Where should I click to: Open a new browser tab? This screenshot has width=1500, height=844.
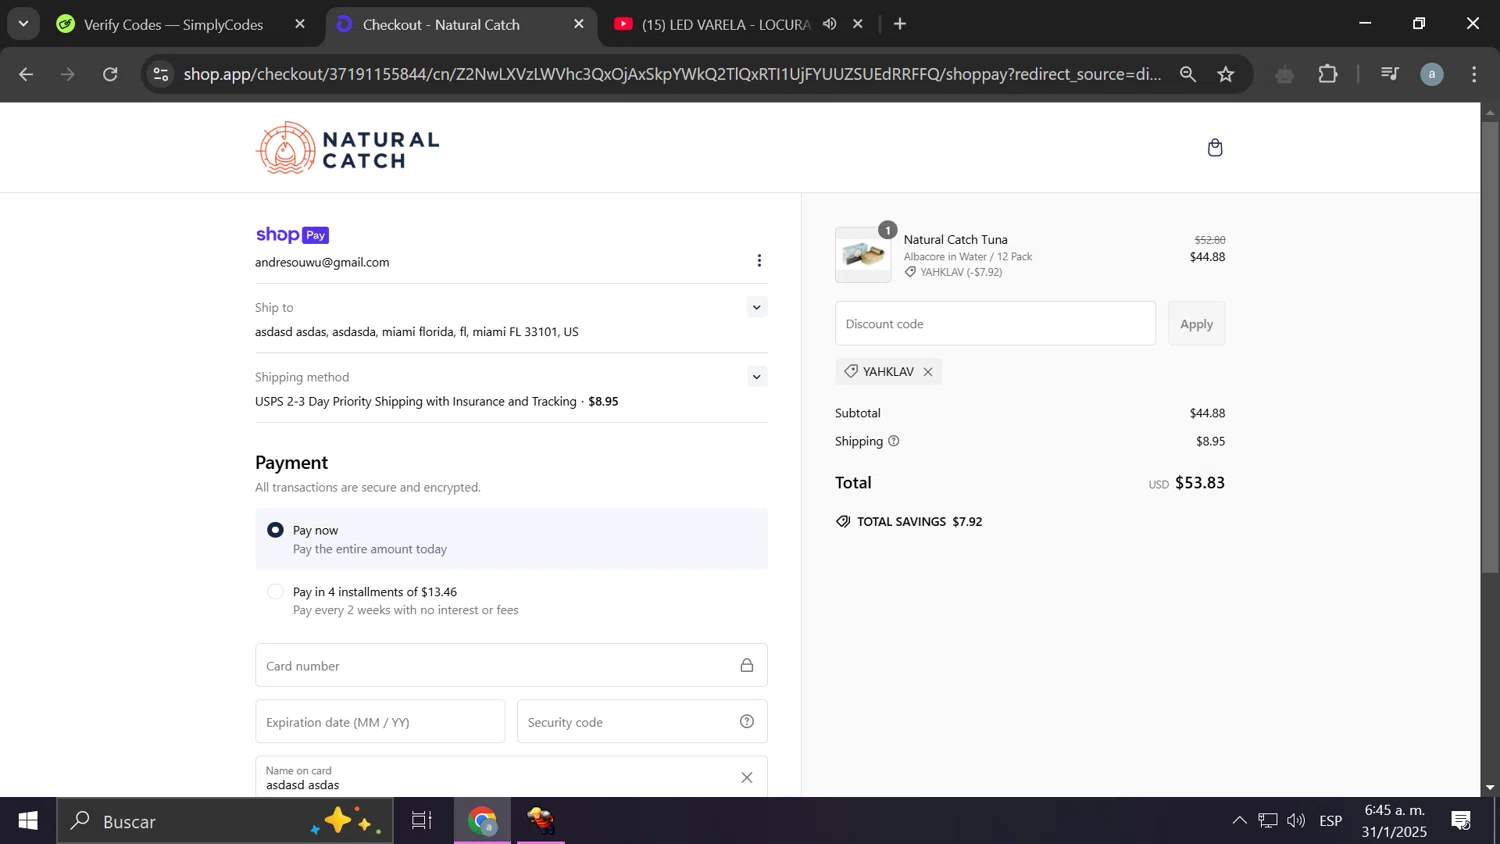tap(900, 24)
